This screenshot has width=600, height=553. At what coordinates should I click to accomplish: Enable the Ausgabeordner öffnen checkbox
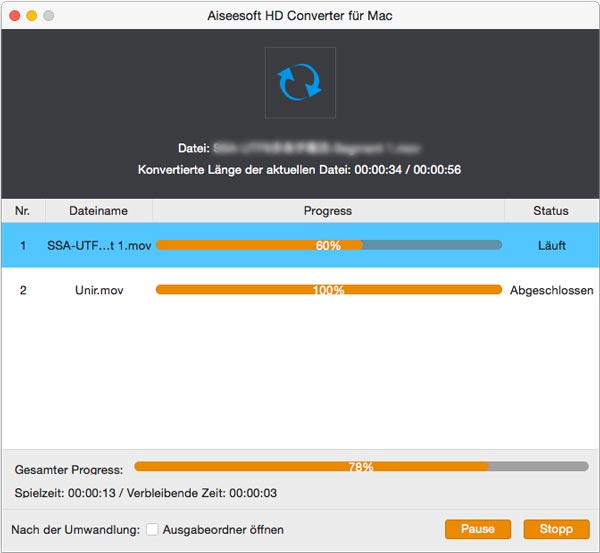coord(153,529)
